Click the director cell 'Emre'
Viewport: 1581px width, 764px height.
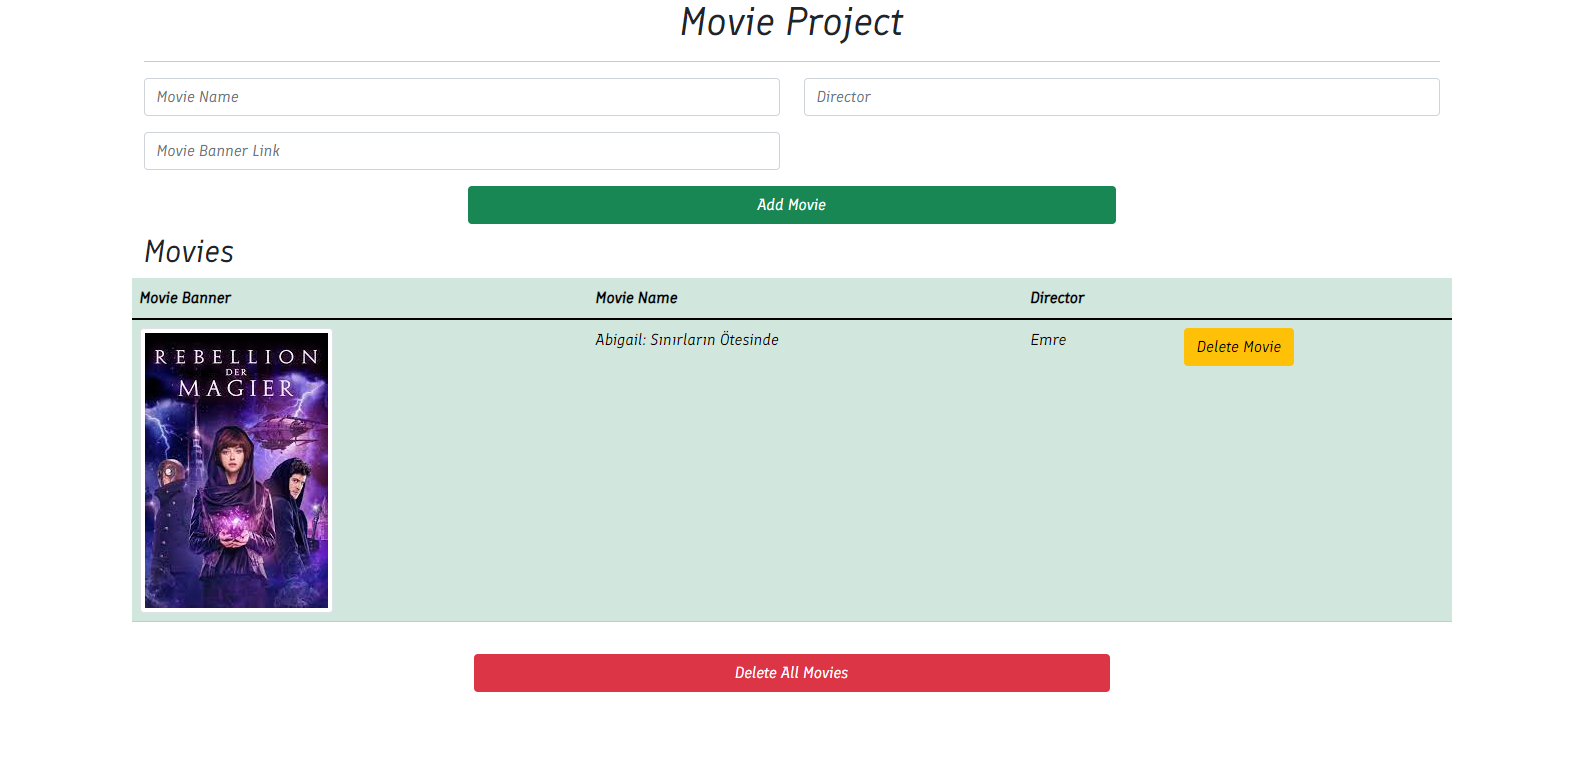tap(1048, 340)
